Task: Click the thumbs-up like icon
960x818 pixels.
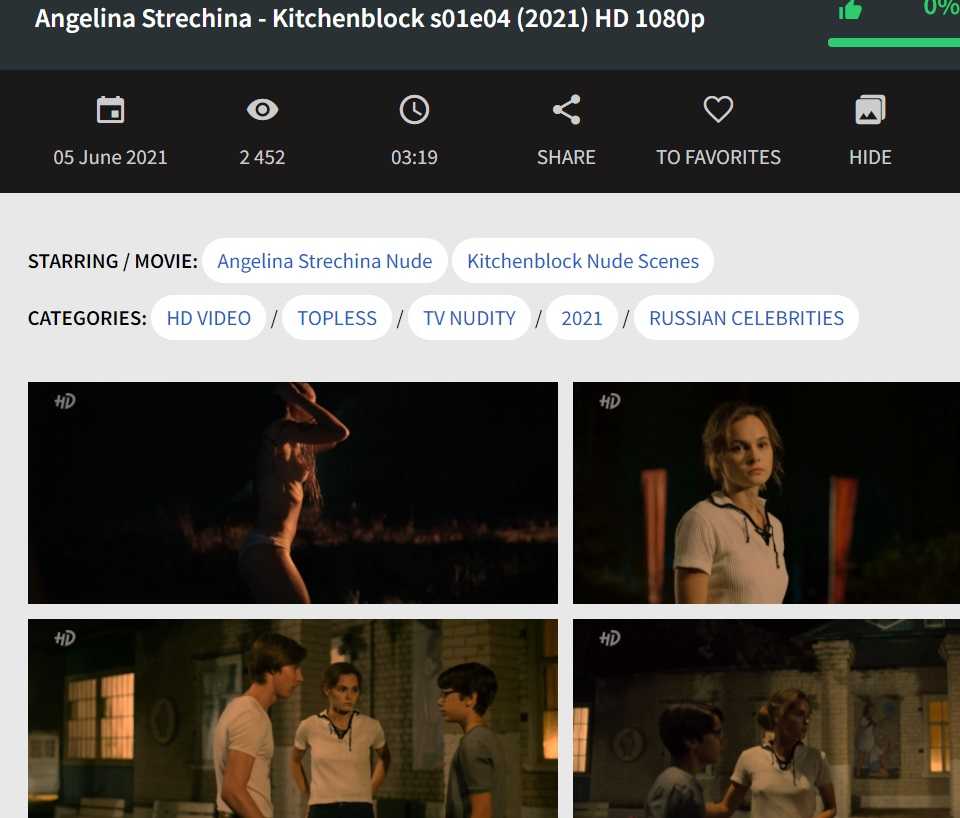Action: (850, 10)
